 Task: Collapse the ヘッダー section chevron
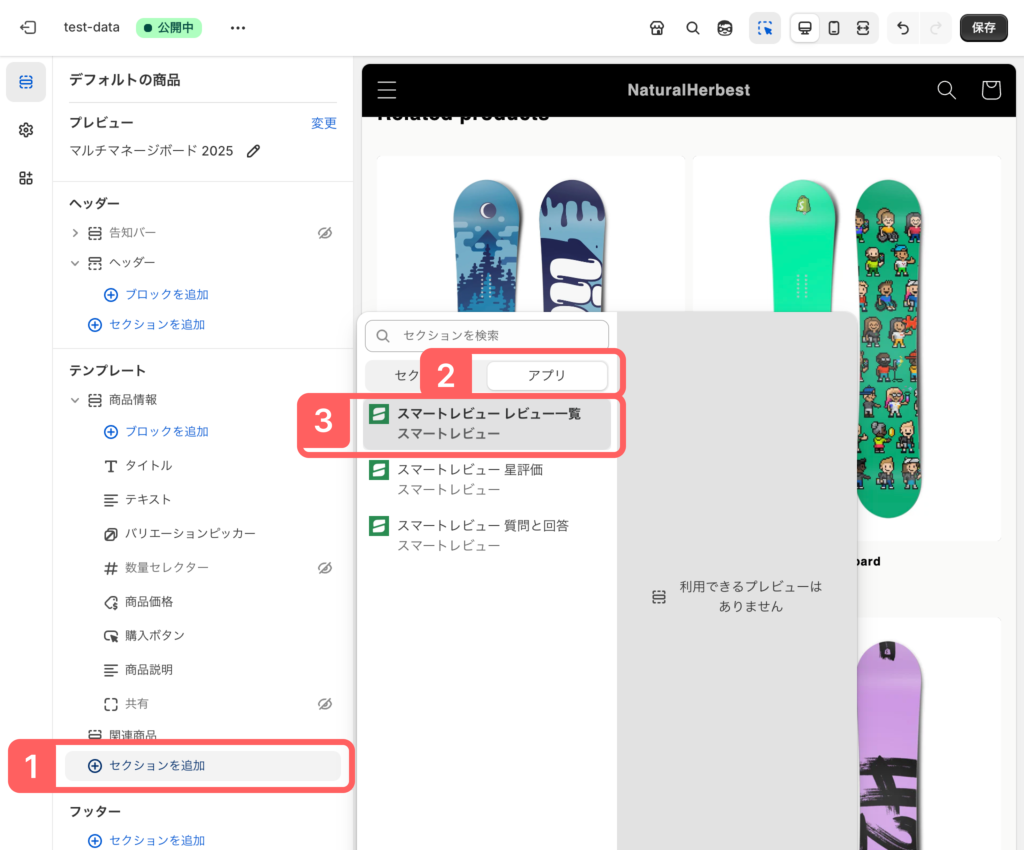click(x=75, y=263)
